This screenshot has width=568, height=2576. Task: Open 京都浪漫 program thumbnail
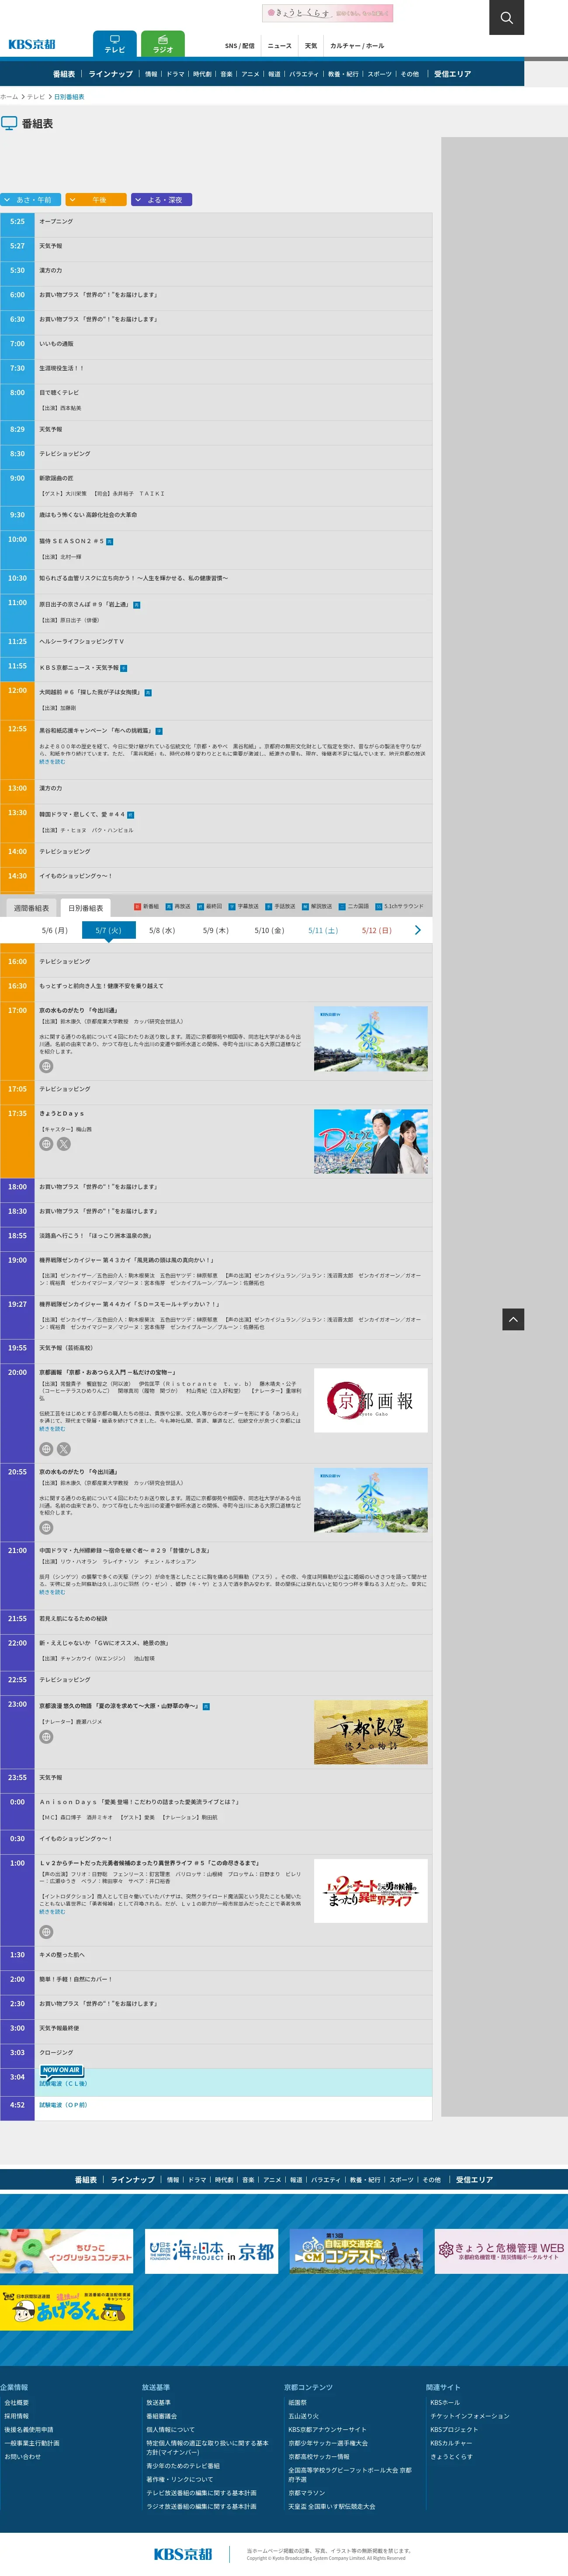(370, 1732)
